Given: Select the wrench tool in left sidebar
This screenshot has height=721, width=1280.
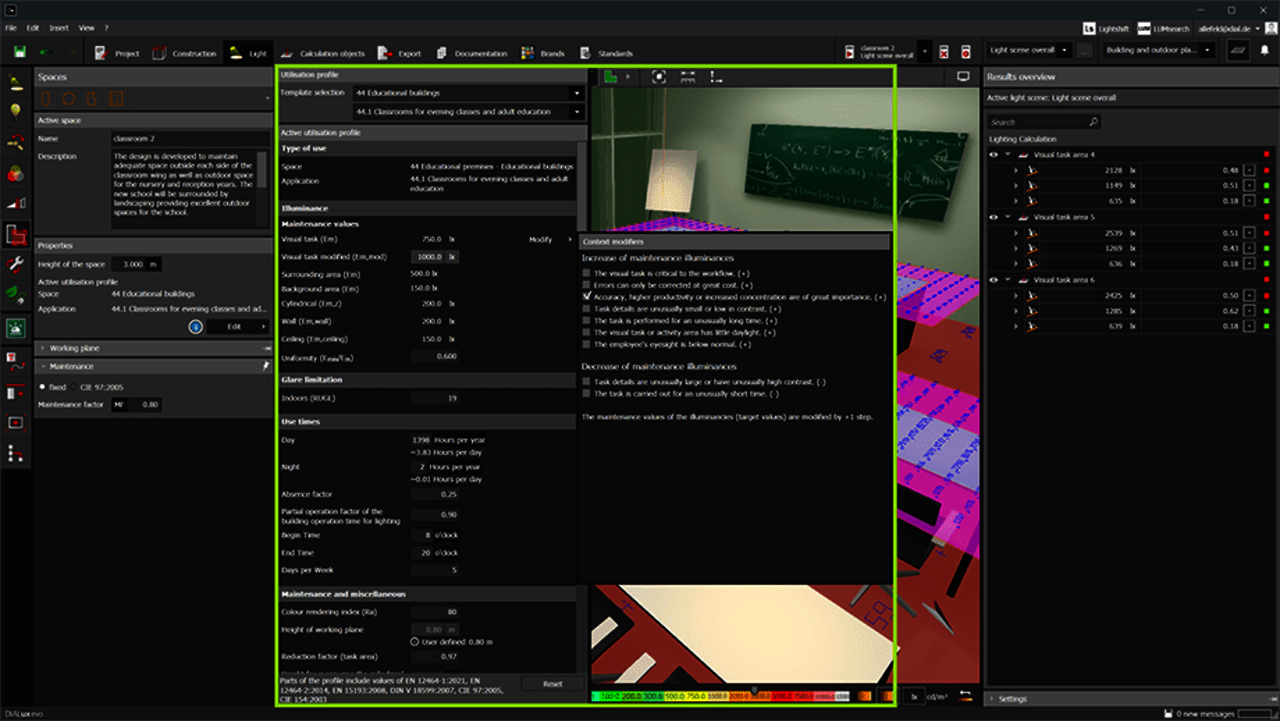Looking at the screenshot, I should (16, 265).
